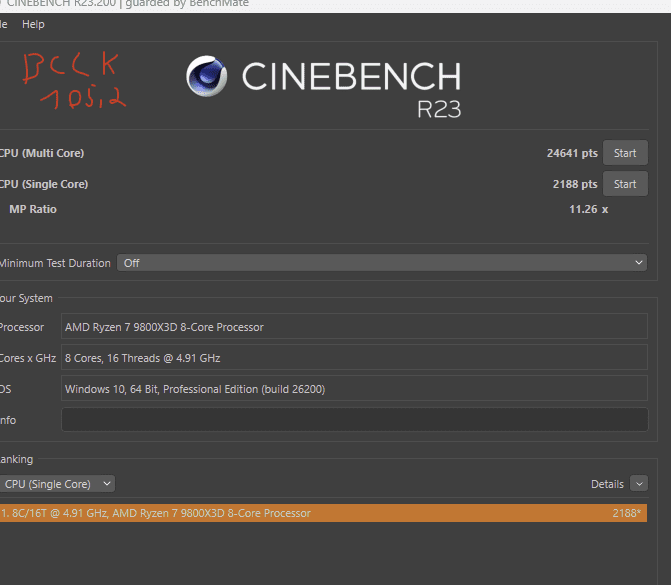Image resolution: width=671 pixels, height=585 pixels.
Task: Click the 2188 pts single core score
Action: [575, 184]
